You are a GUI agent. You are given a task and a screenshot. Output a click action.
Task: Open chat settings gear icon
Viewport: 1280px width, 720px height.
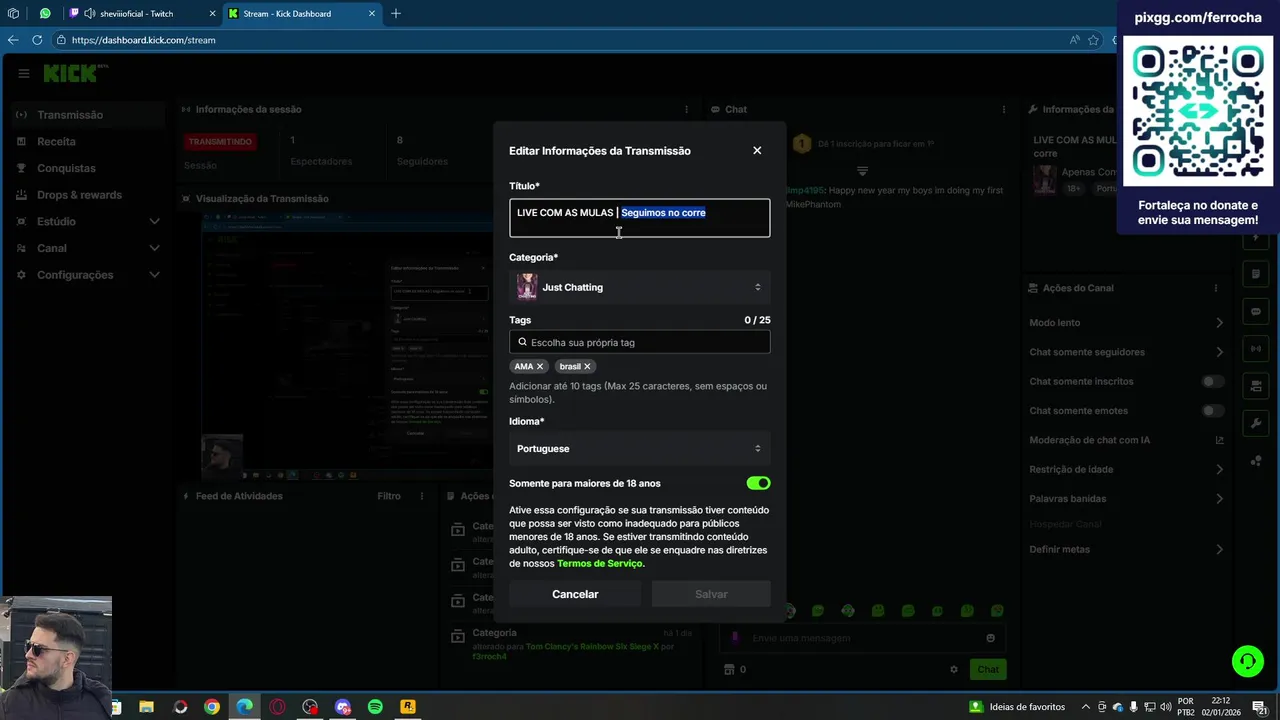tap(954, 669)
